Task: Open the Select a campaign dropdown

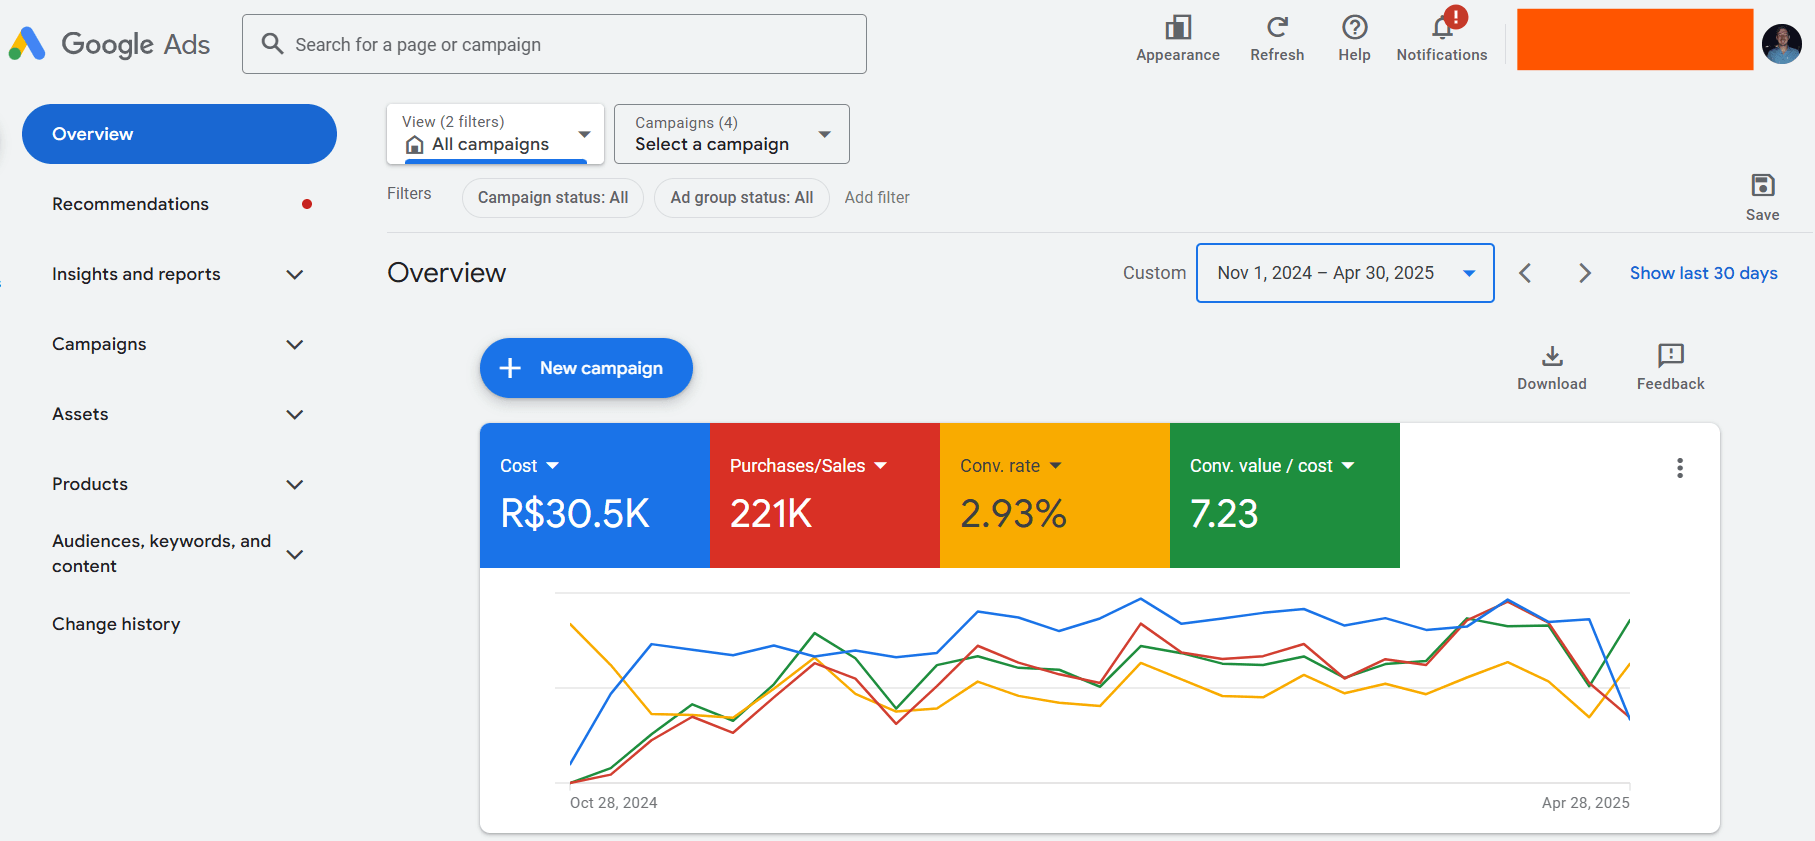Action: tap(731, 134)
